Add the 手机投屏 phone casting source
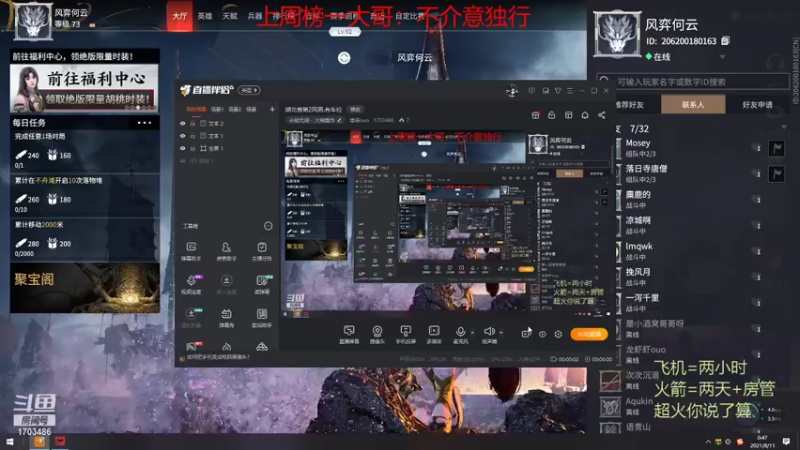Screen dimensions: 800x450 [406, 334]
